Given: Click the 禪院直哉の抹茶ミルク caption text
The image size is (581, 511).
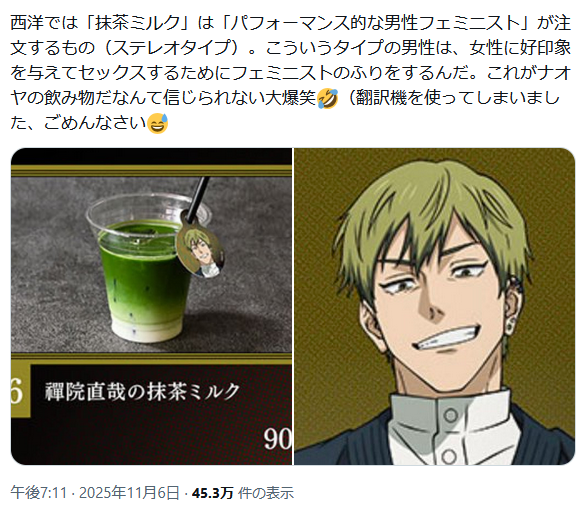Looking at the screenshot, I should click(x=142, y=392).
